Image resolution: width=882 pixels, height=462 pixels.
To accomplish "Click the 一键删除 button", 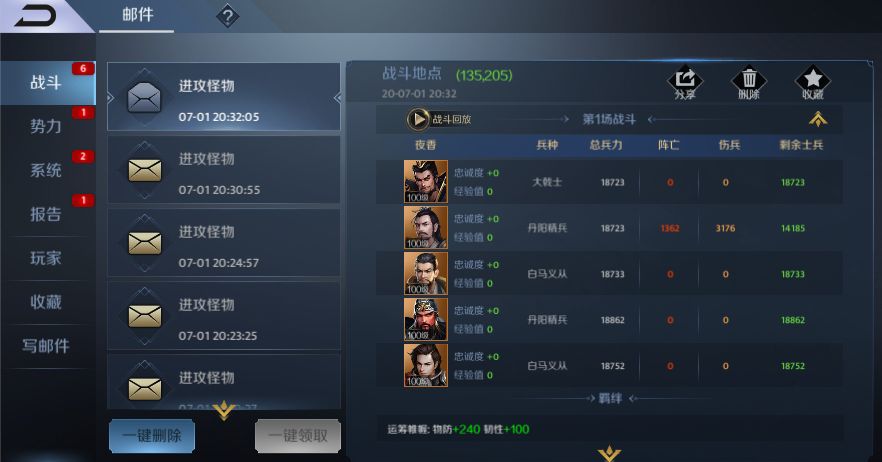I will point(152,436).
